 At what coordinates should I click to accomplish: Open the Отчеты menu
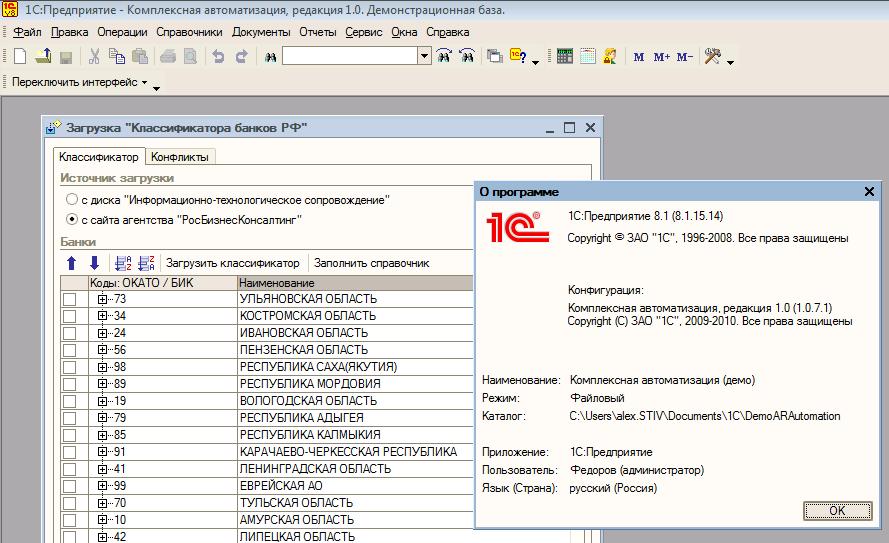point(318,32)
